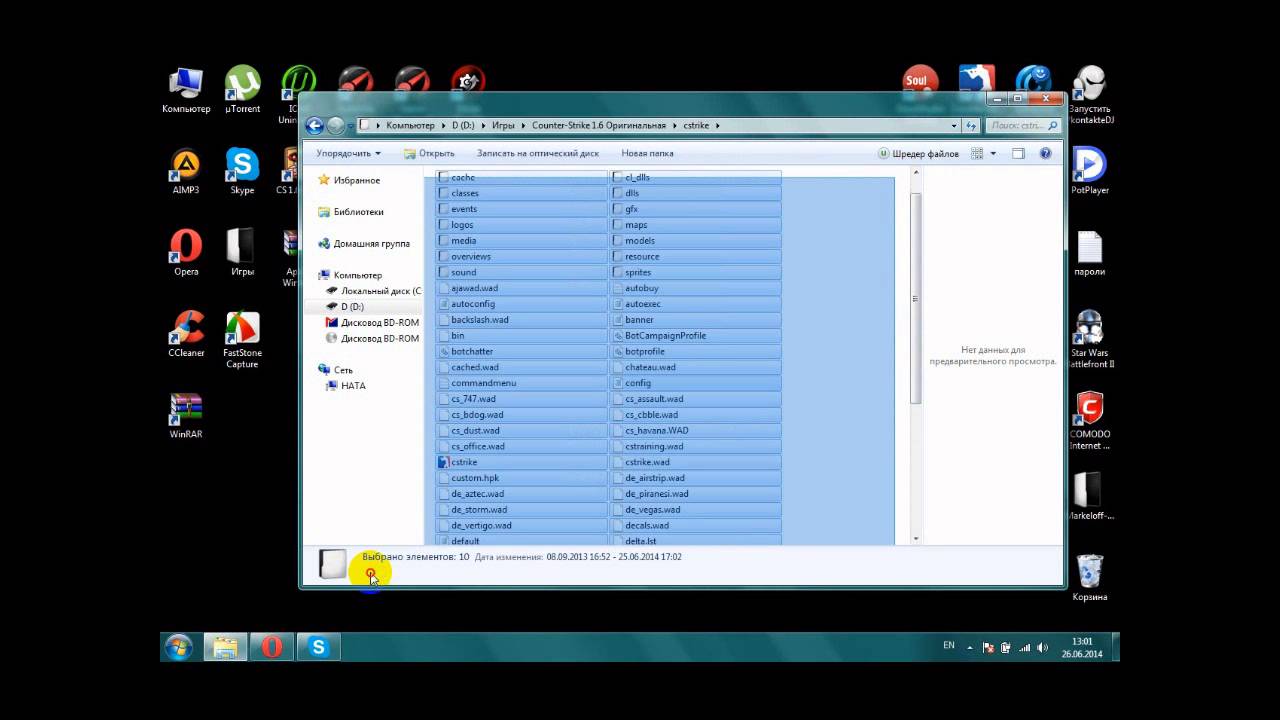Click Counter-Strike 1.6 Оригинальная breadcrumb
1280x720 pixels.
(x=598, y=126)
